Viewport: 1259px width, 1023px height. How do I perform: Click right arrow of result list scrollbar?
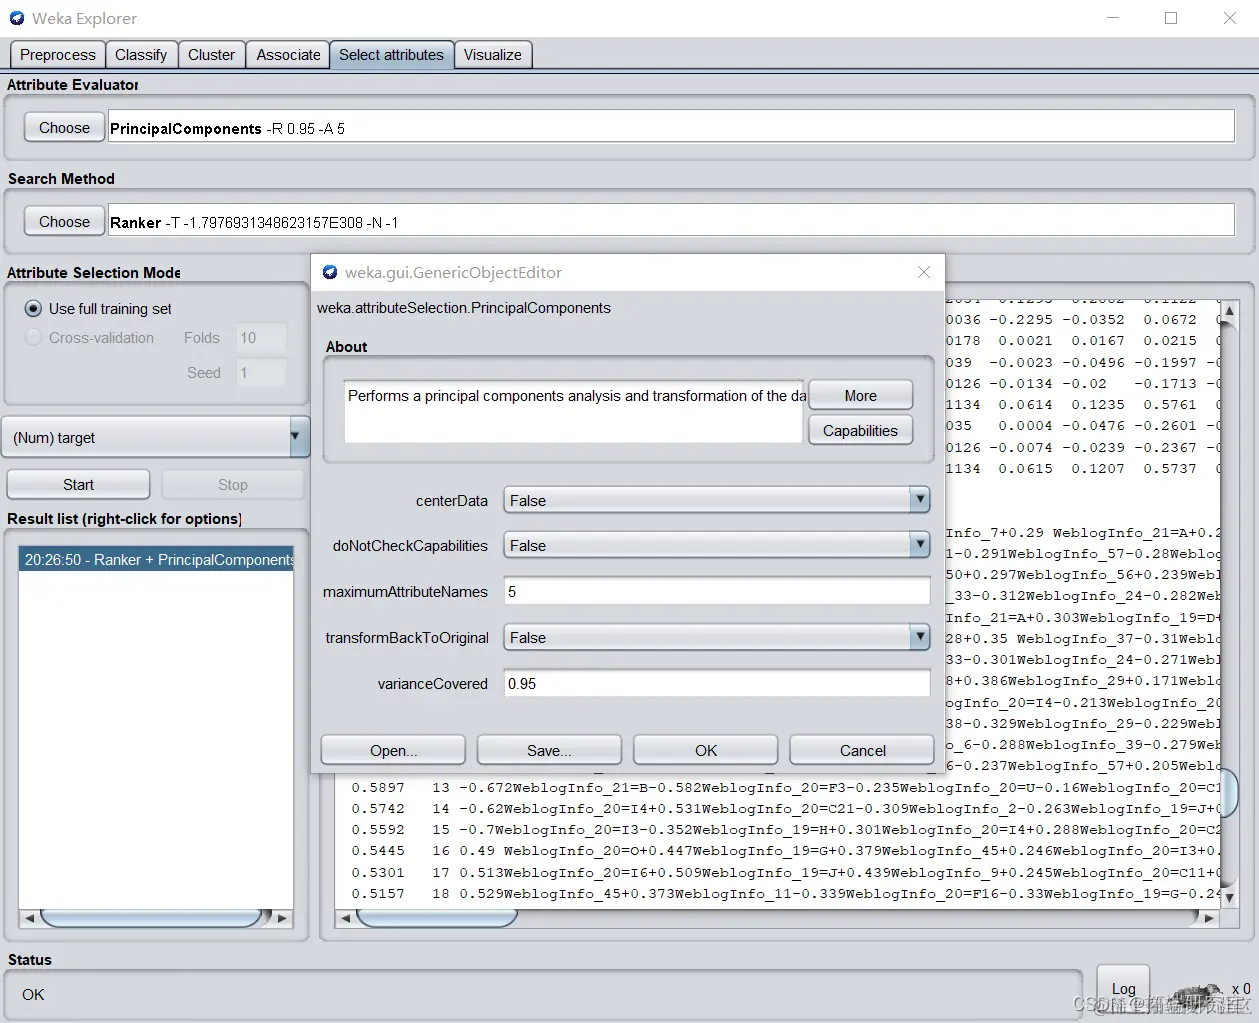click(x=283, y=917)
